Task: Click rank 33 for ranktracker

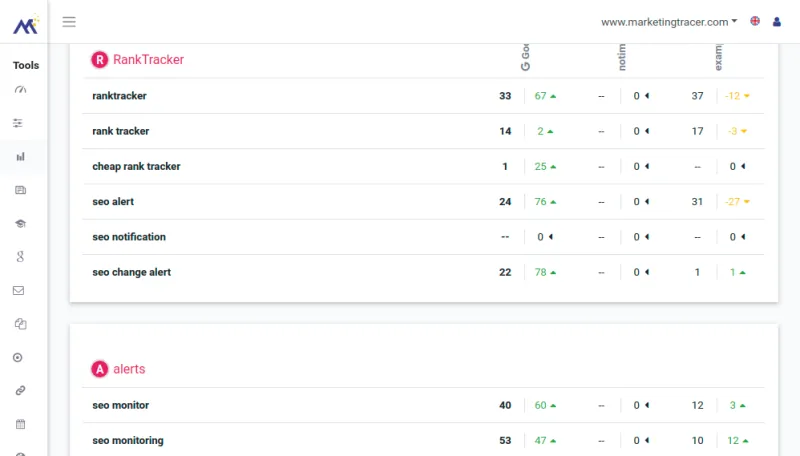Action: point(505,96)
